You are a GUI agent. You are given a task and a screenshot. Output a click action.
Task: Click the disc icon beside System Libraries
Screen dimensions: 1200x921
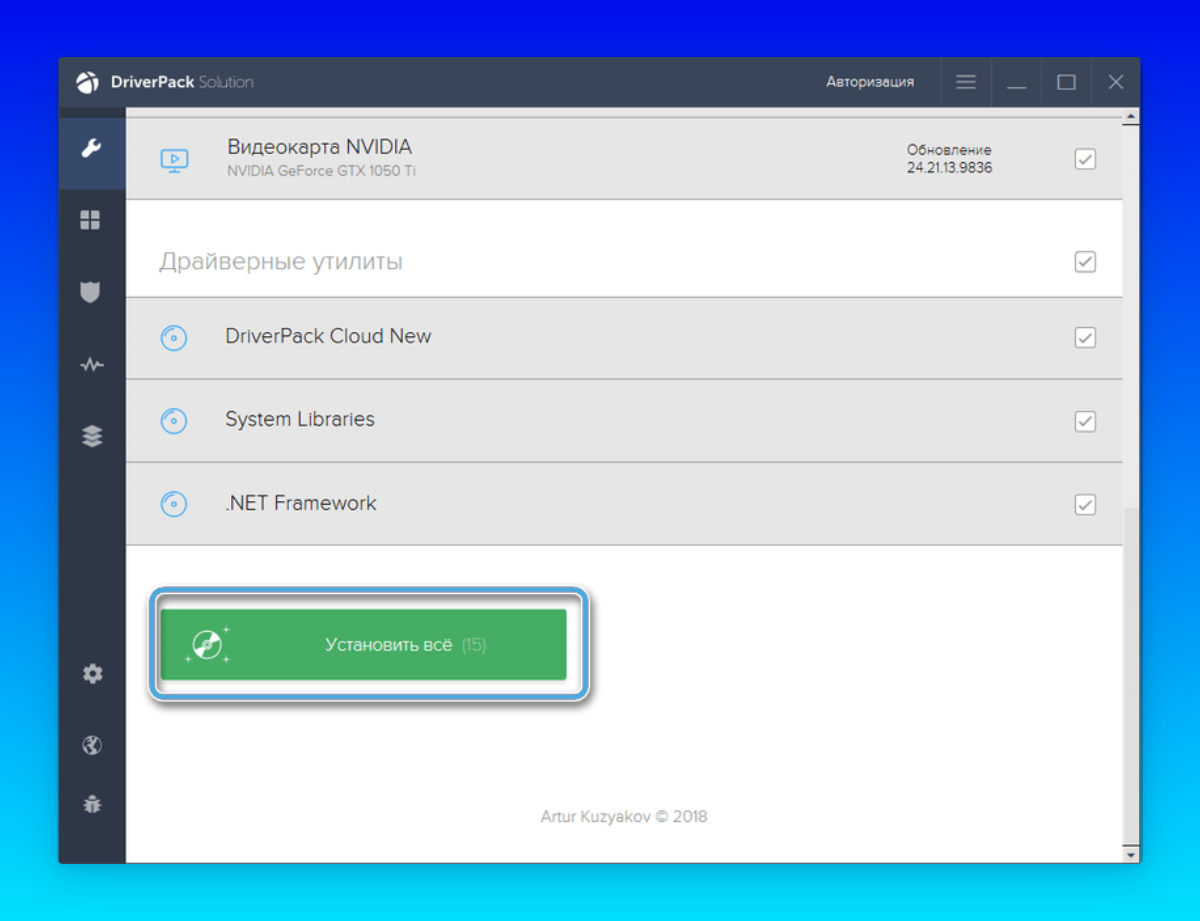click(x=174, y=421)
